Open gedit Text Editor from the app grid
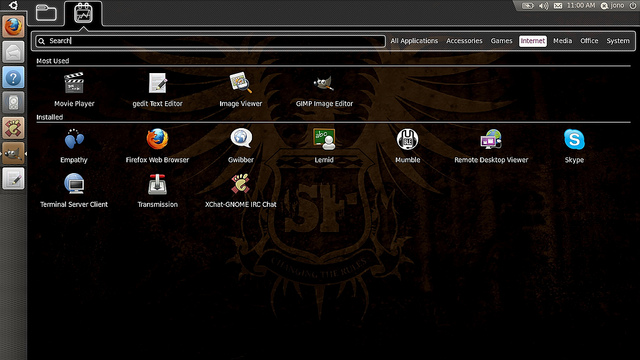640x360 pixels. (157, 89)
